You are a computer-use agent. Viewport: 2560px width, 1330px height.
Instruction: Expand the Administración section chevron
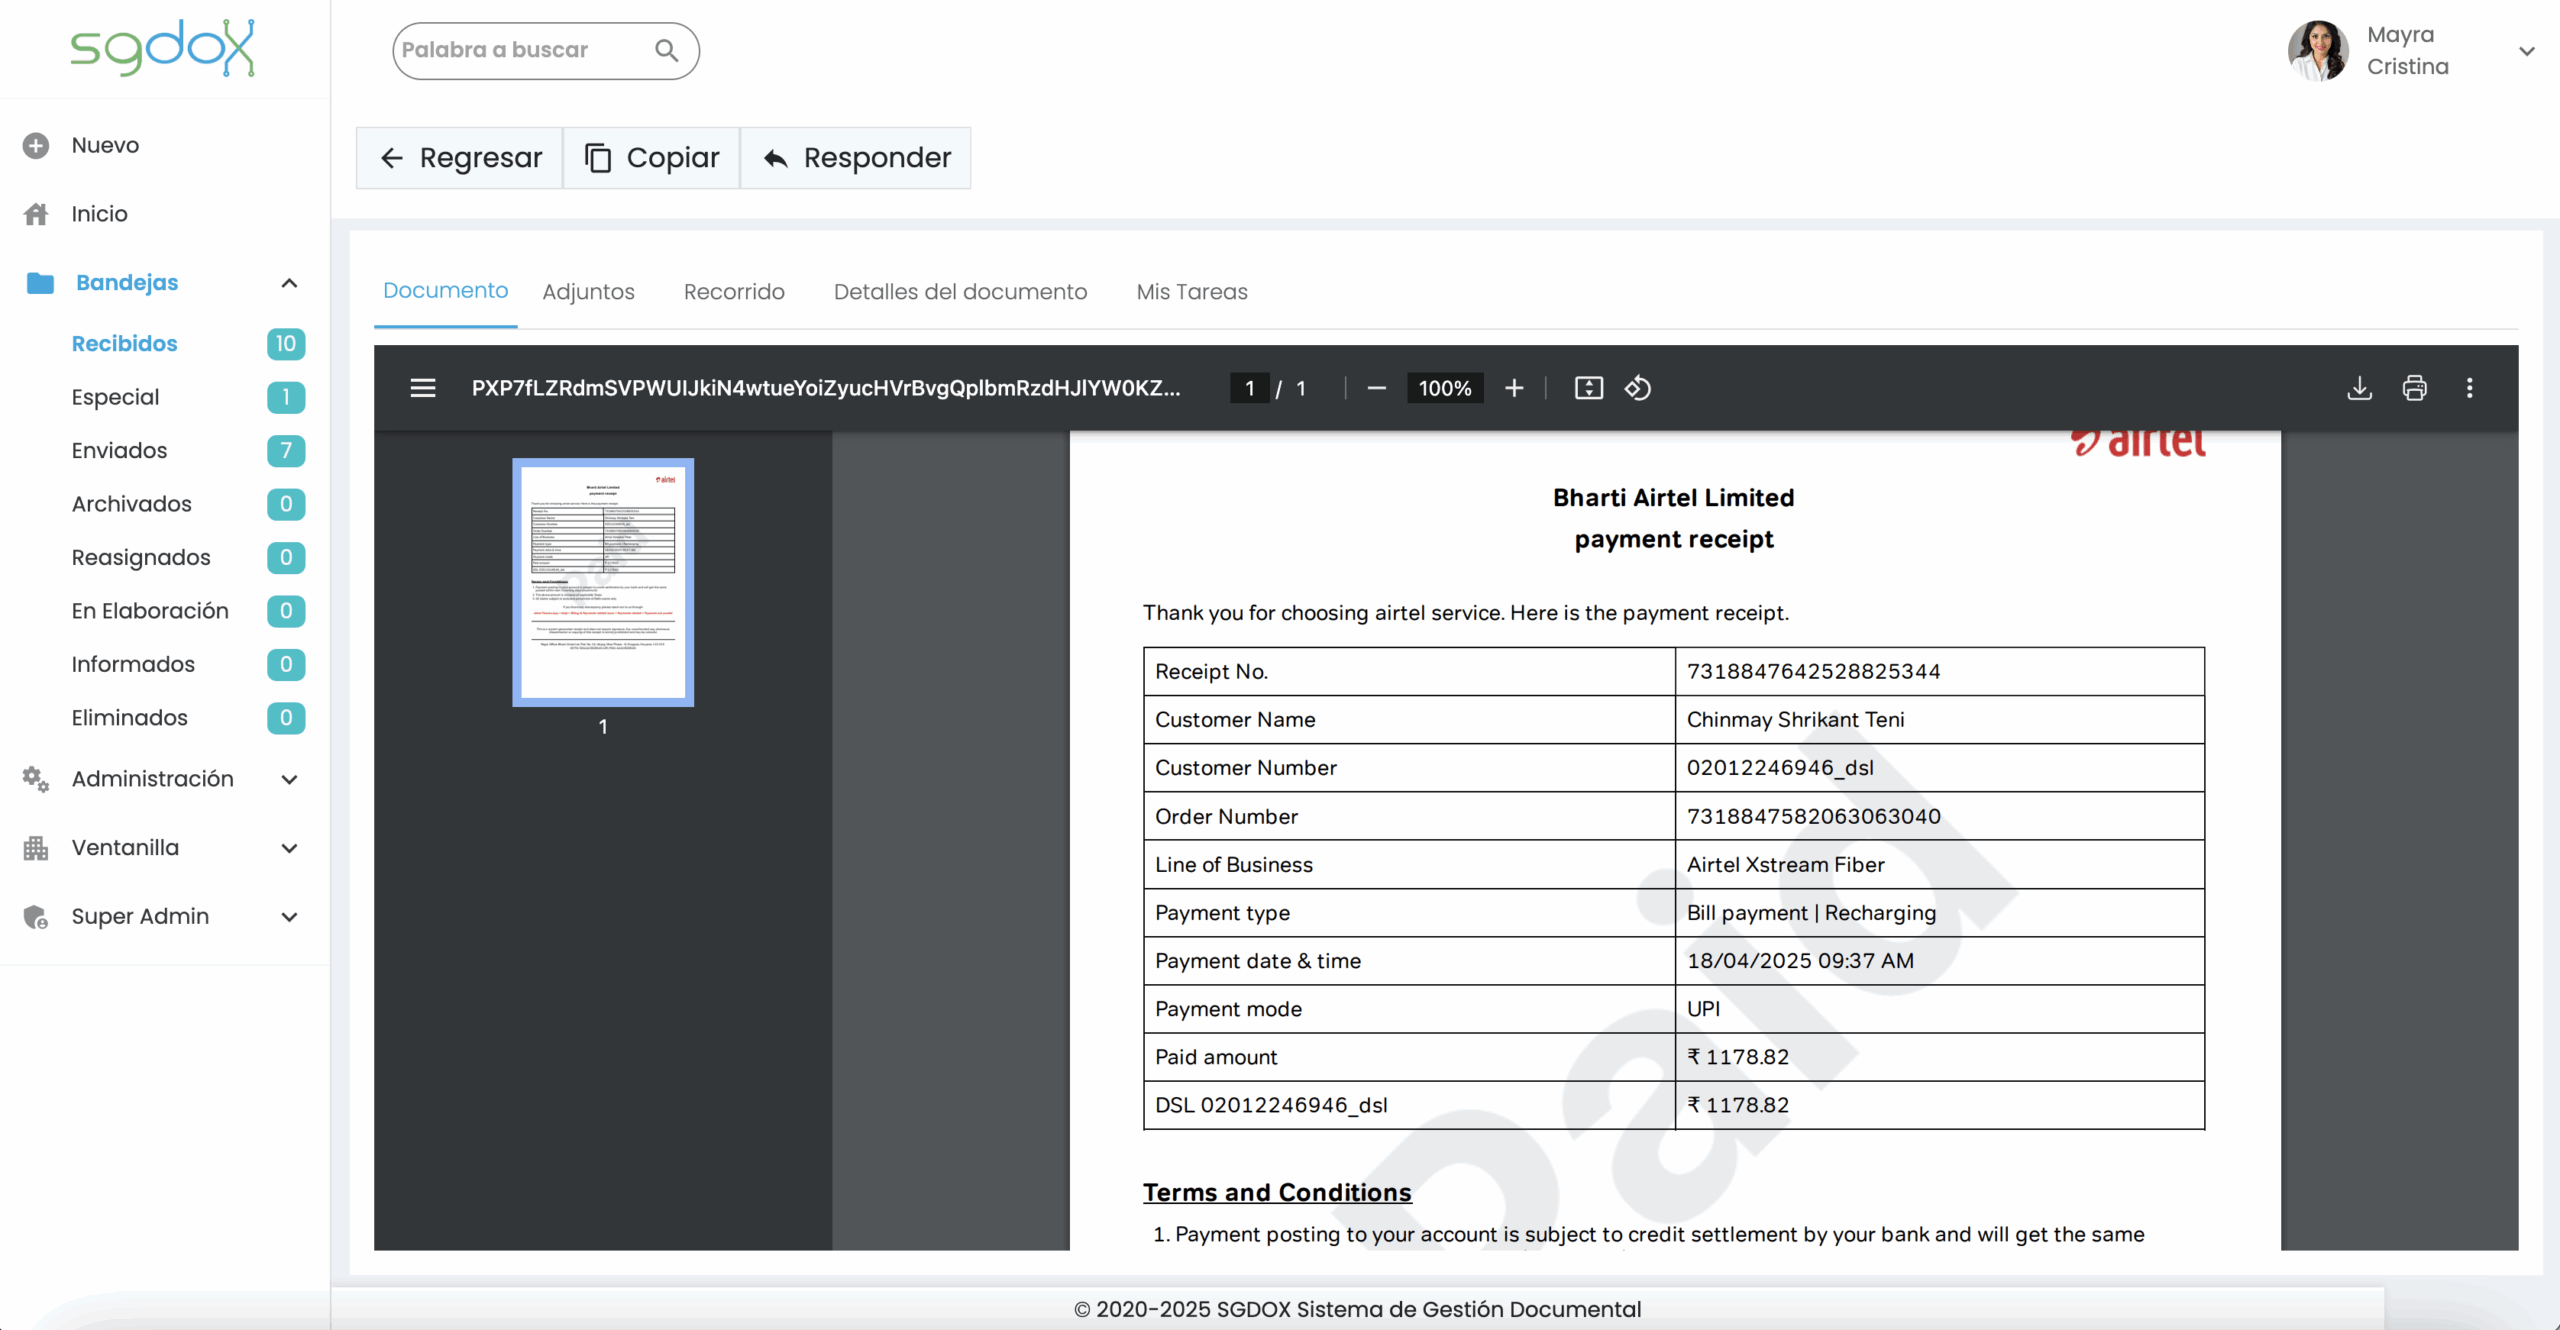[289, 779]
